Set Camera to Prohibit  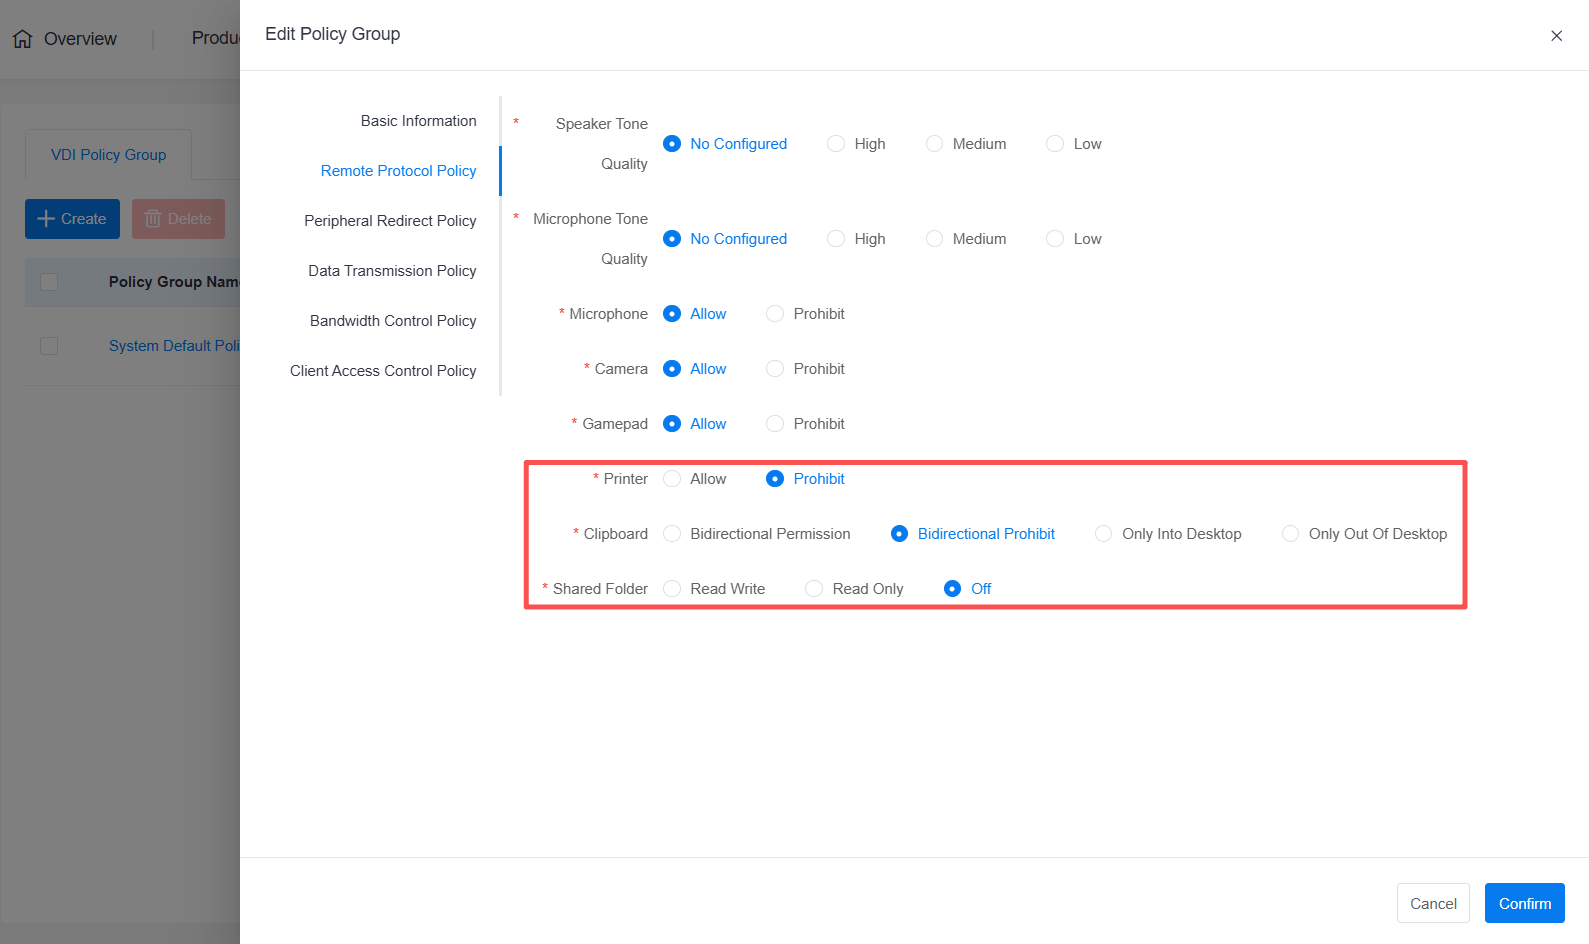click(x=775, y=369)
